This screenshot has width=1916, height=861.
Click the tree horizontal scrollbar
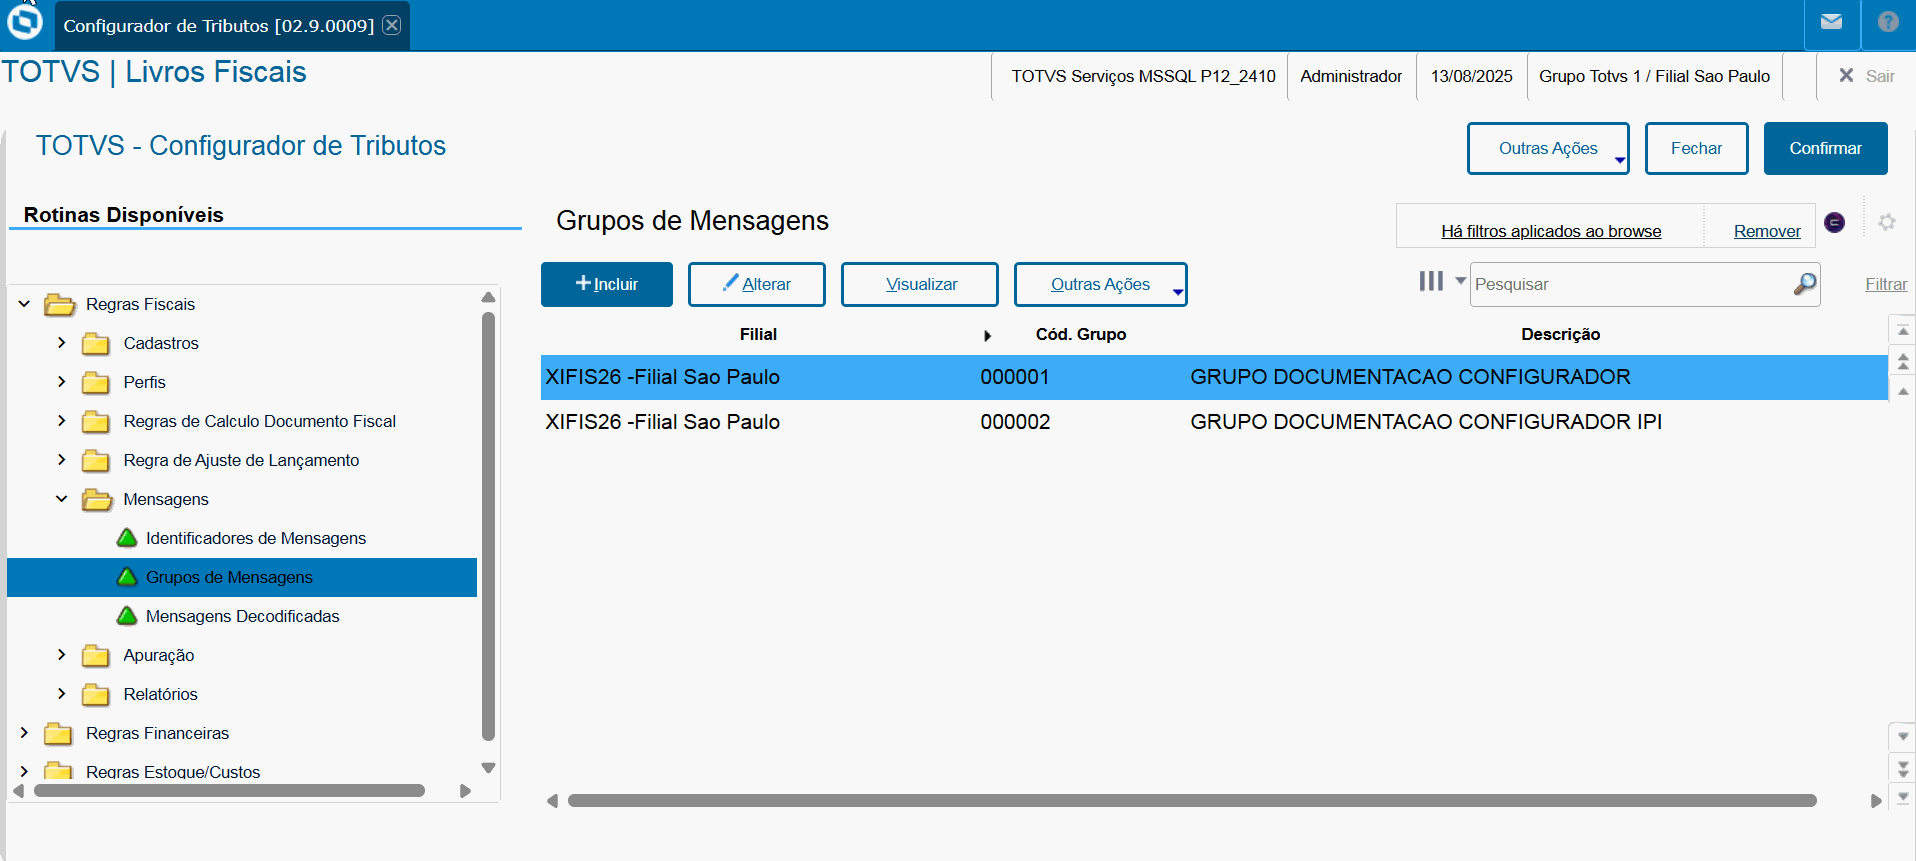(x=230, y=790)
